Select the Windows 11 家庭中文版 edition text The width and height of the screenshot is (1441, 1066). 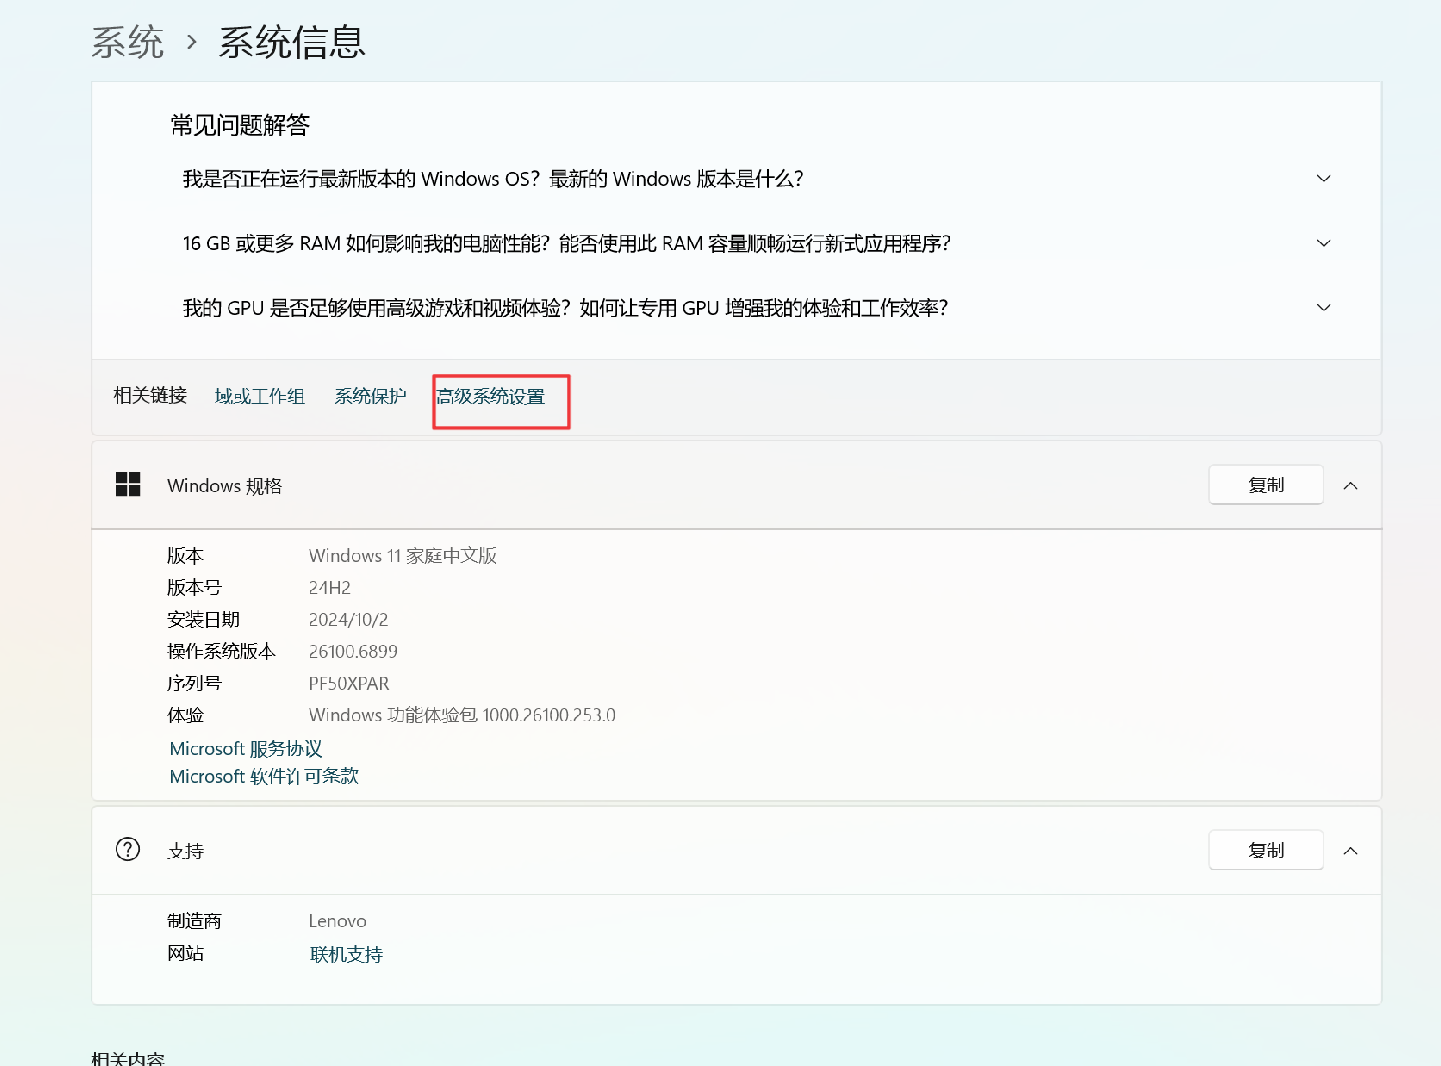(403, 556)
